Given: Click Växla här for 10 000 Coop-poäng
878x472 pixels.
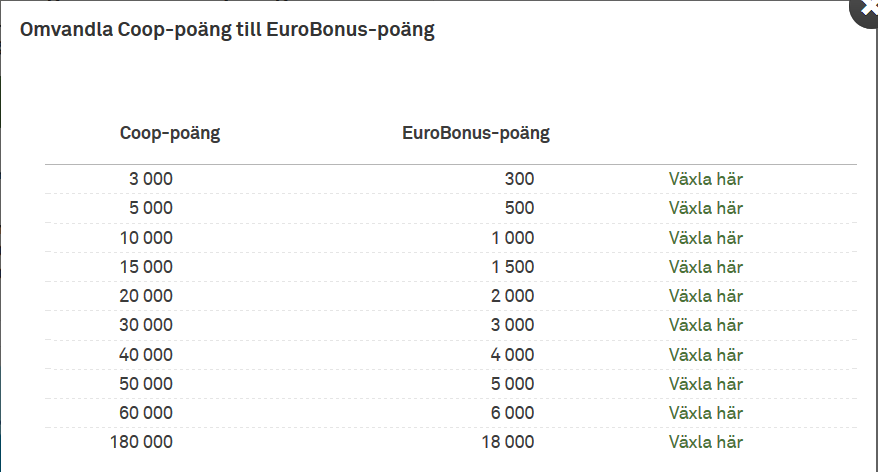Looking at the screenshot, I should click(705, 238).
